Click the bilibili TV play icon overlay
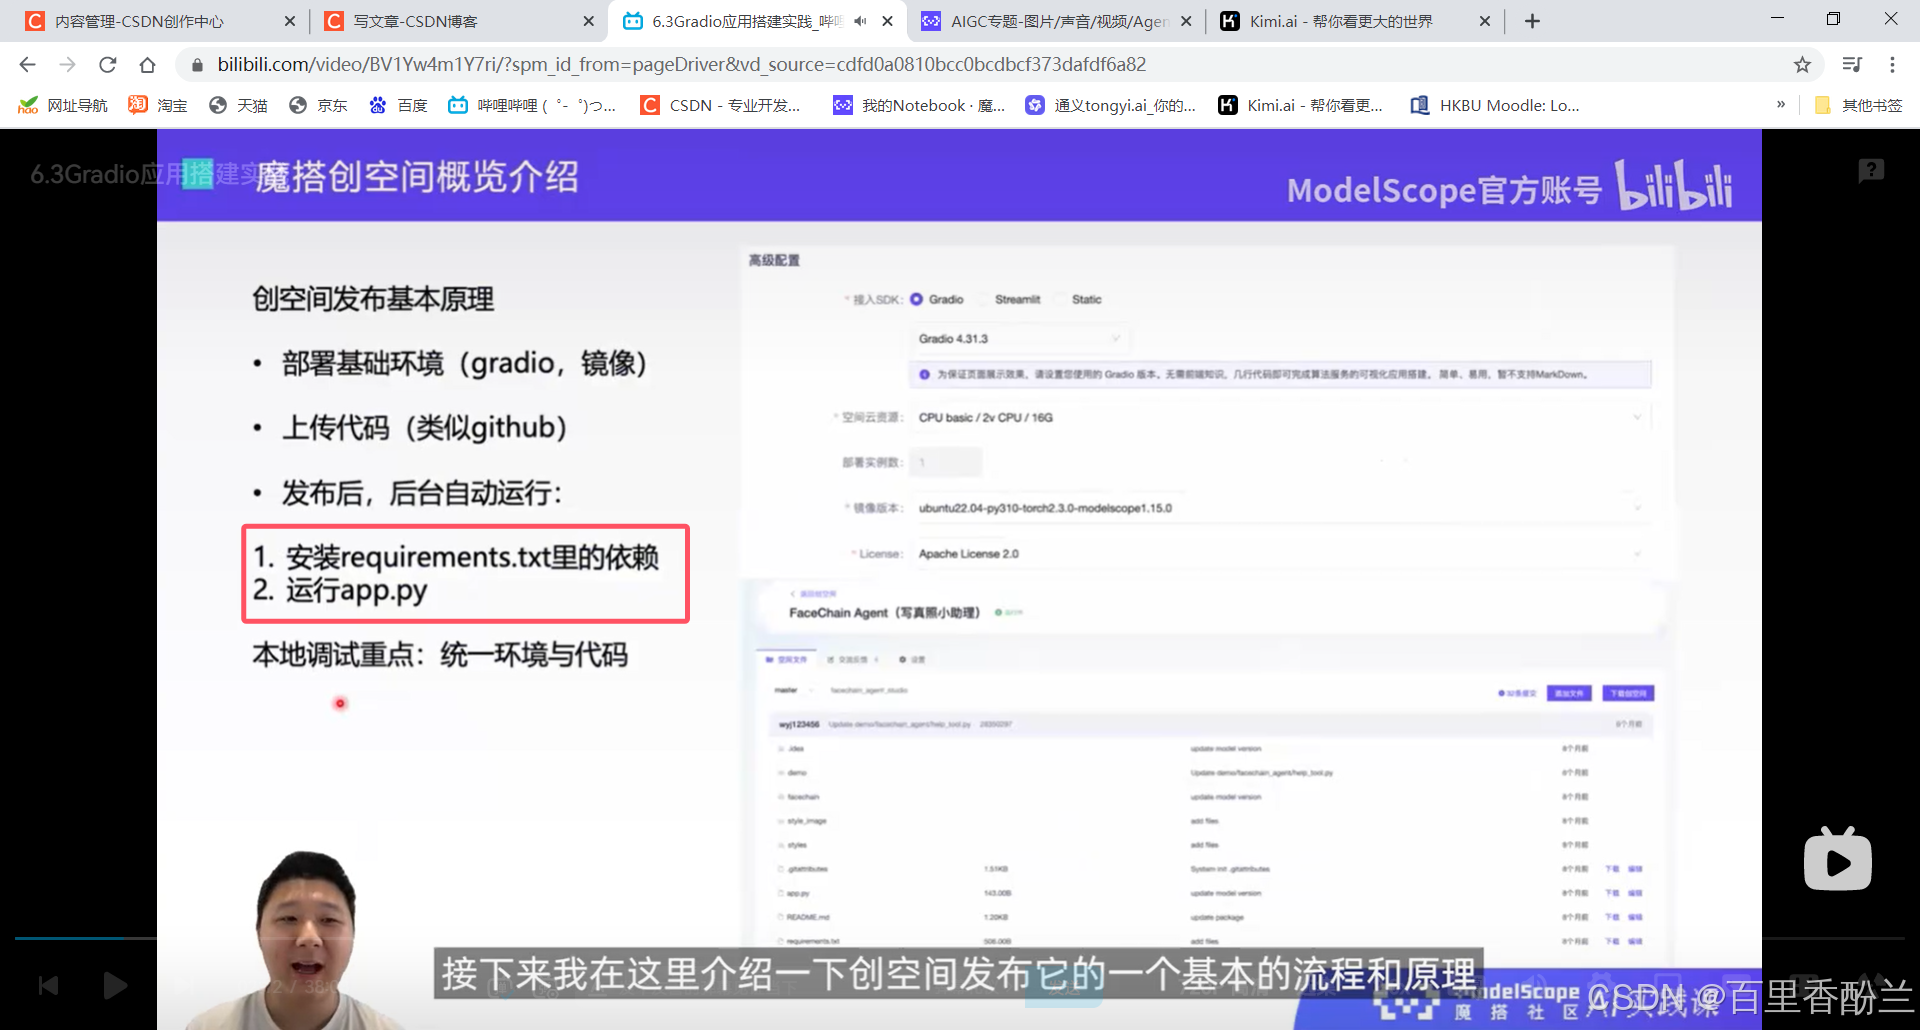1920x1030 pixels. pos(1838,859)
